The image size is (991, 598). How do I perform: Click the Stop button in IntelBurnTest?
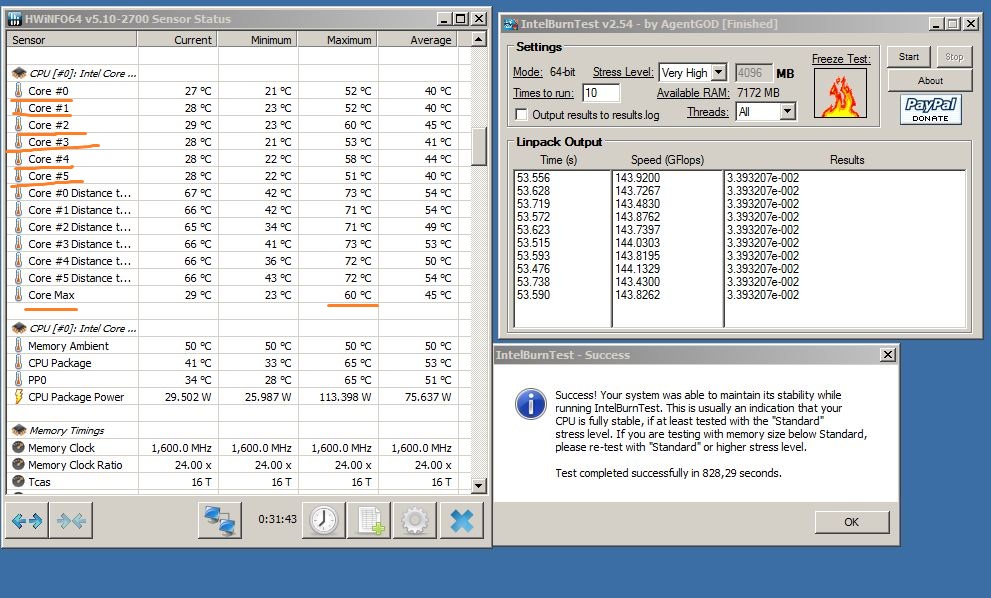[954, 57]
